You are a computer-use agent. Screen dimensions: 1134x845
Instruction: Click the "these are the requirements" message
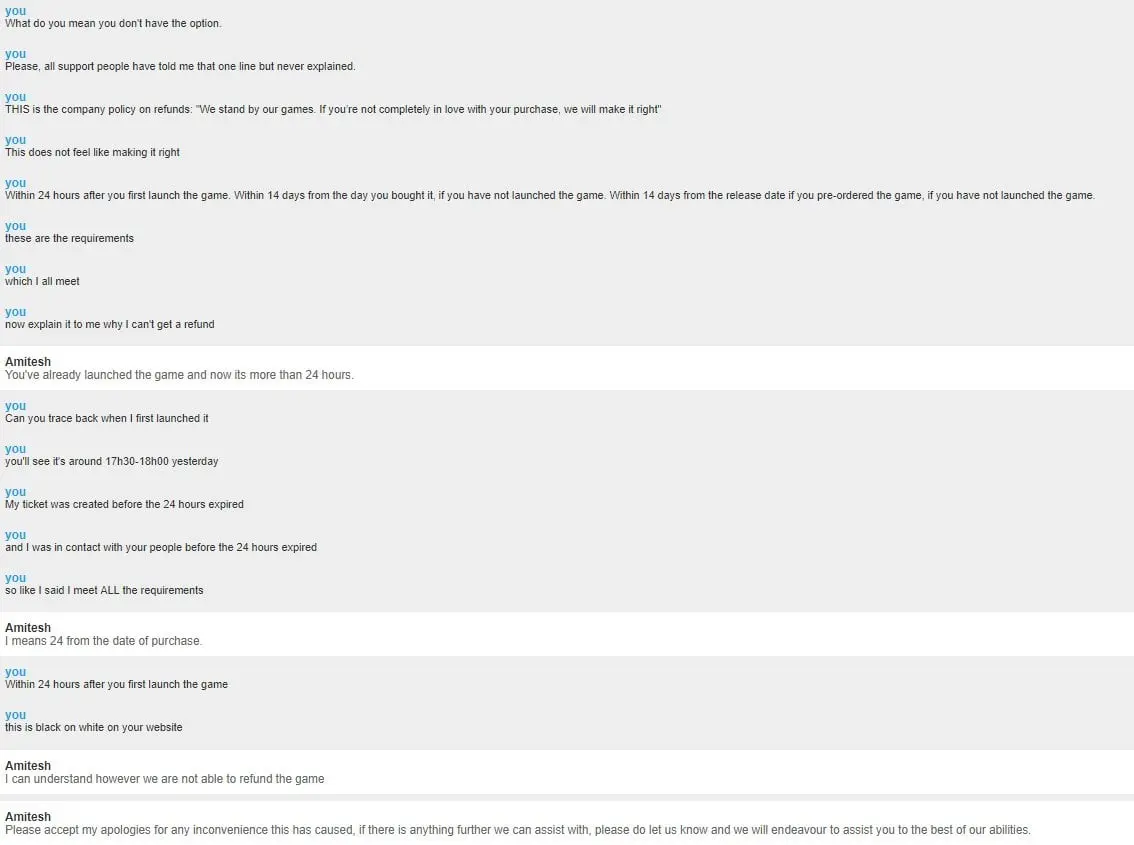pos(69,238)
